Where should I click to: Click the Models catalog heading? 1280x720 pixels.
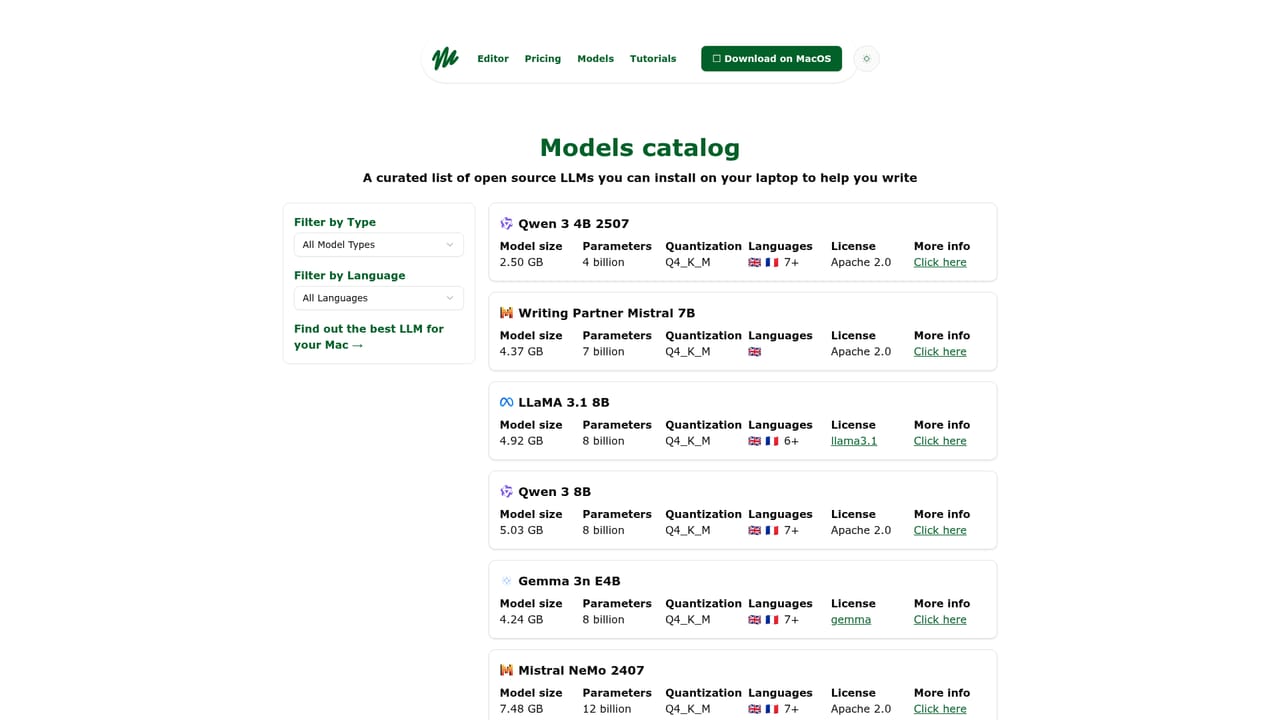coord(640,148)
